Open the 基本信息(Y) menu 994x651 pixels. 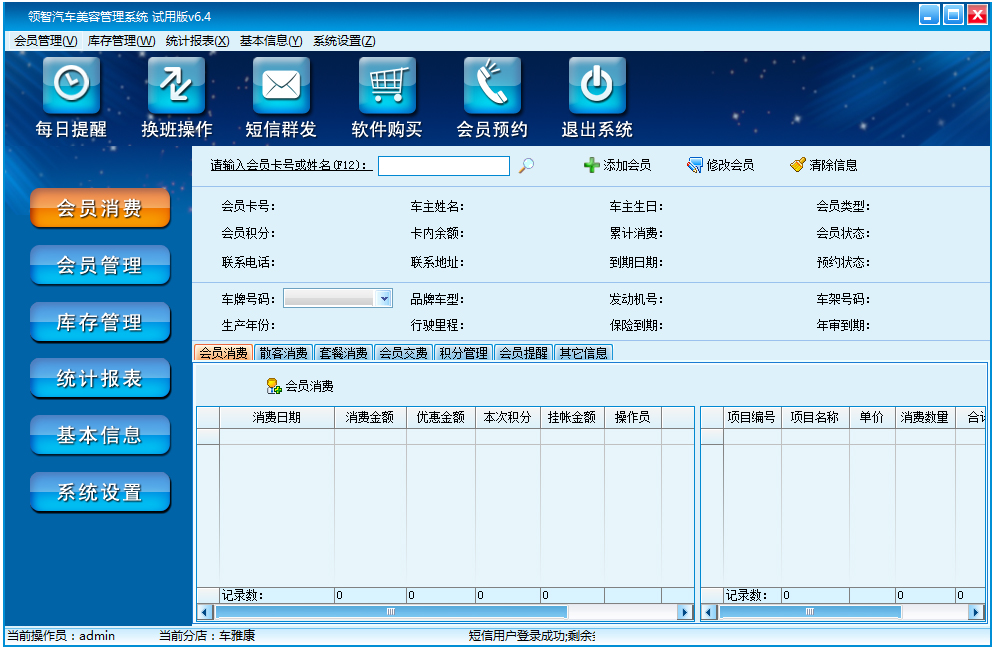click(271, 41)
